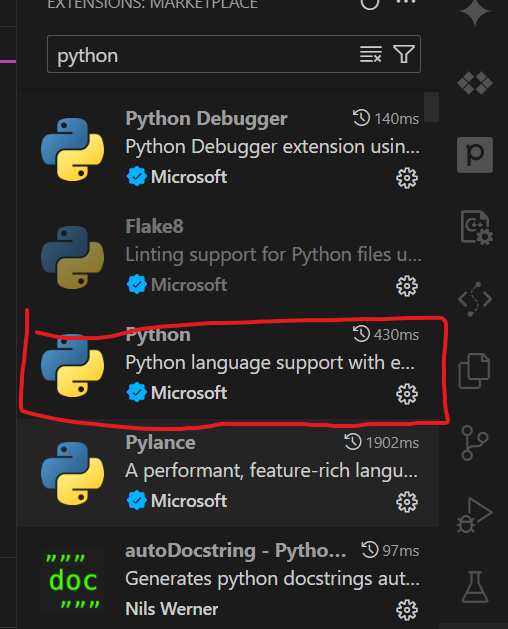Open the Source Control branch icon

coord(475,443)
